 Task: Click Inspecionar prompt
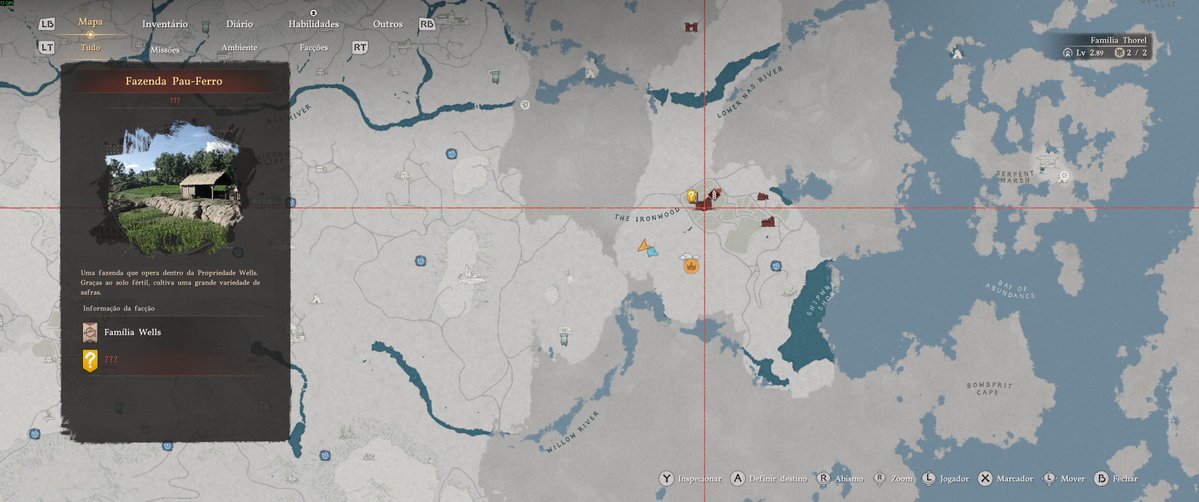(700, 479)
